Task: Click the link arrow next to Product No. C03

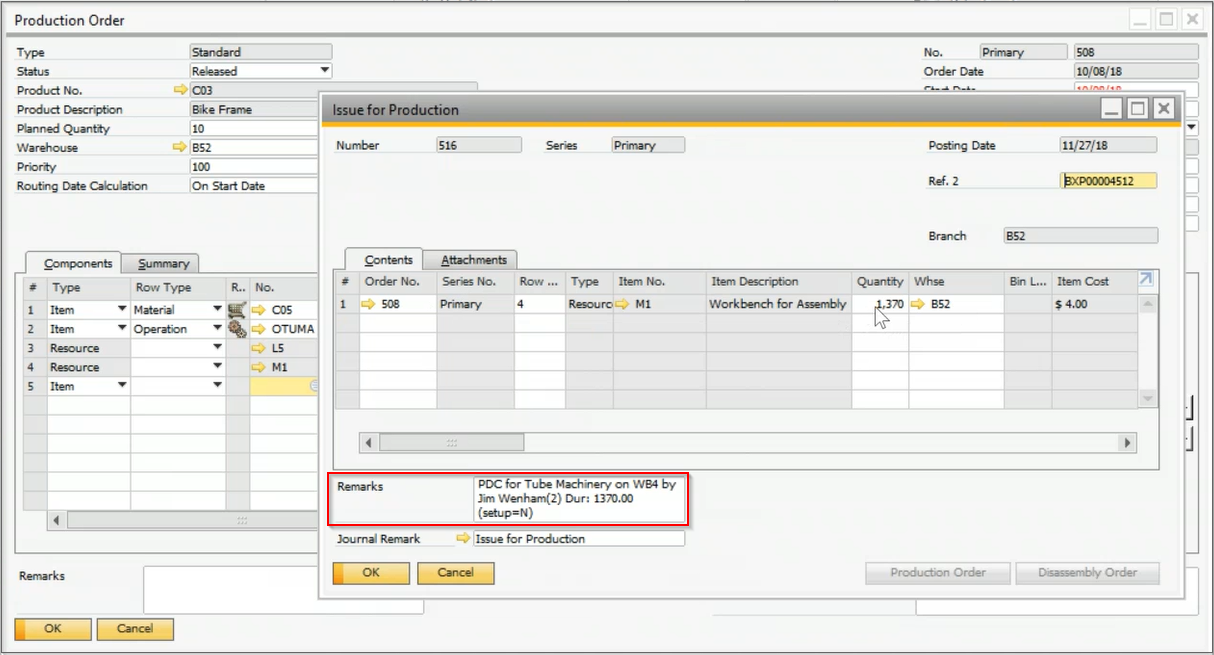Action: 180,90
